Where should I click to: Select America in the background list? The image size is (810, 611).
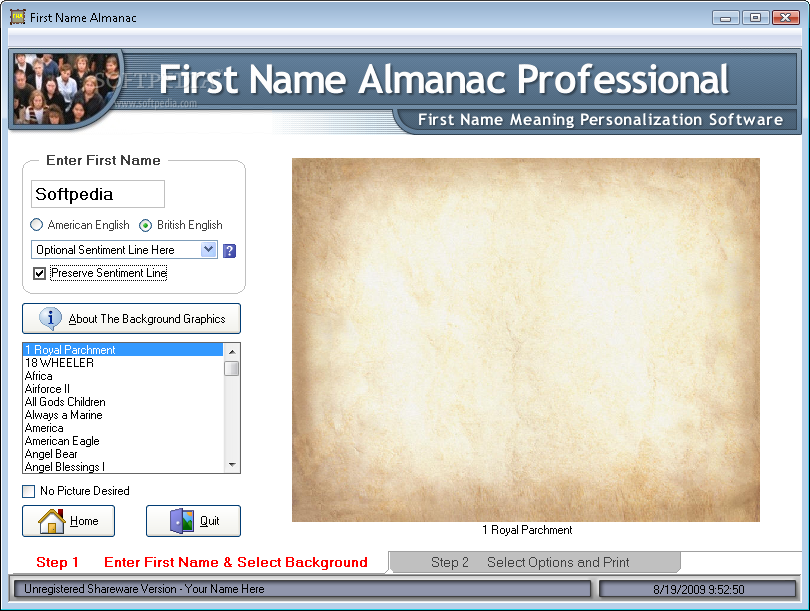click(123, 428)
